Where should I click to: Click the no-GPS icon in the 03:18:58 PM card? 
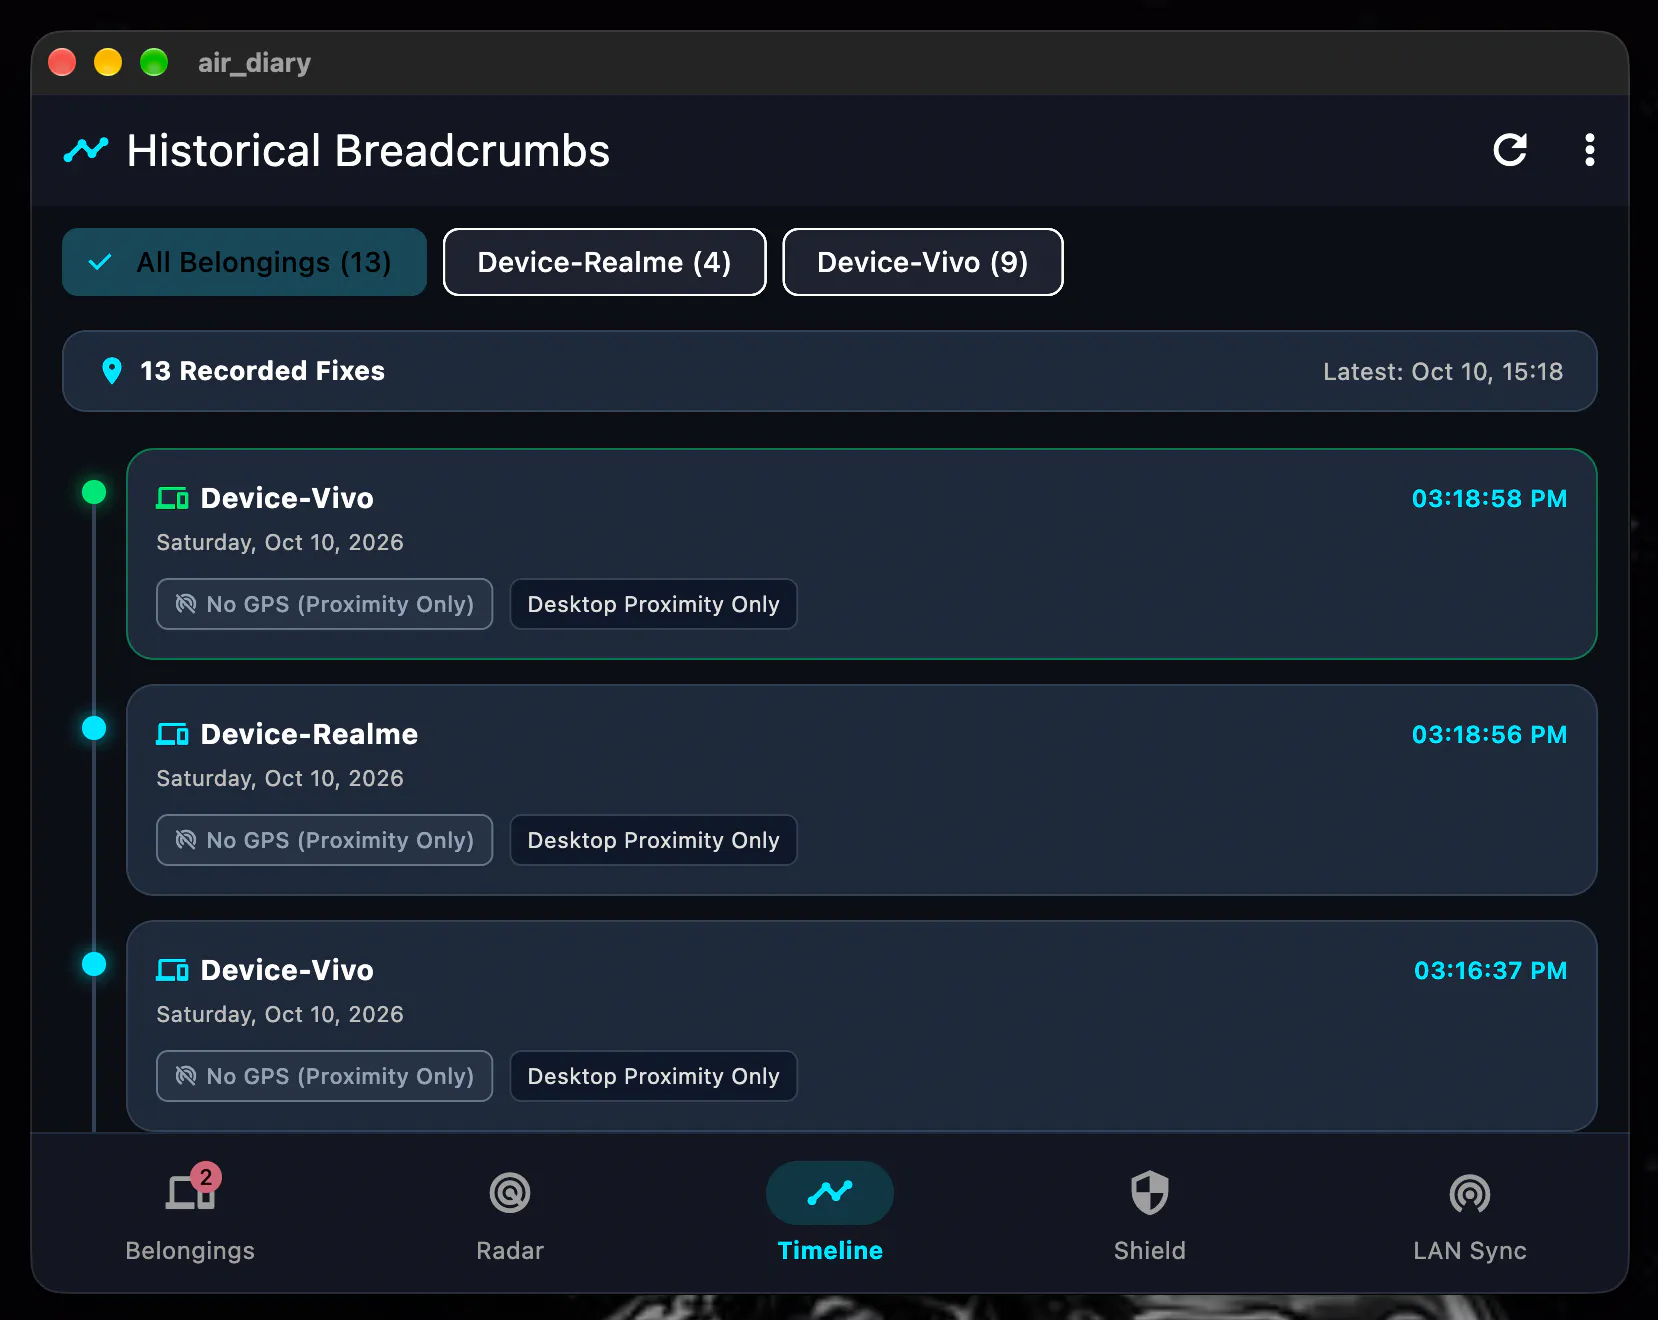click(x=186, y=604)
